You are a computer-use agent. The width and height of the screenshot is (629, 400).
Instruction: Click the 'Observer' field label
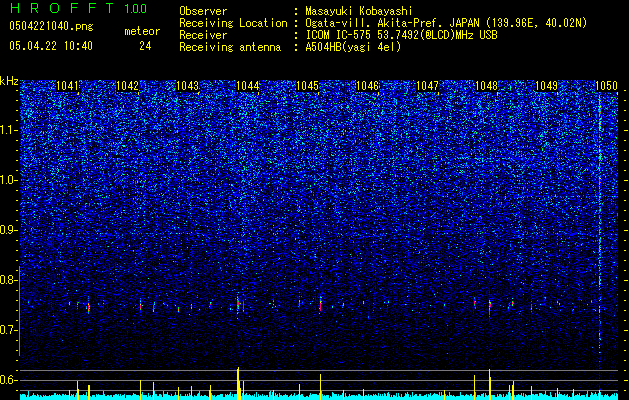[x=203, y=11]
